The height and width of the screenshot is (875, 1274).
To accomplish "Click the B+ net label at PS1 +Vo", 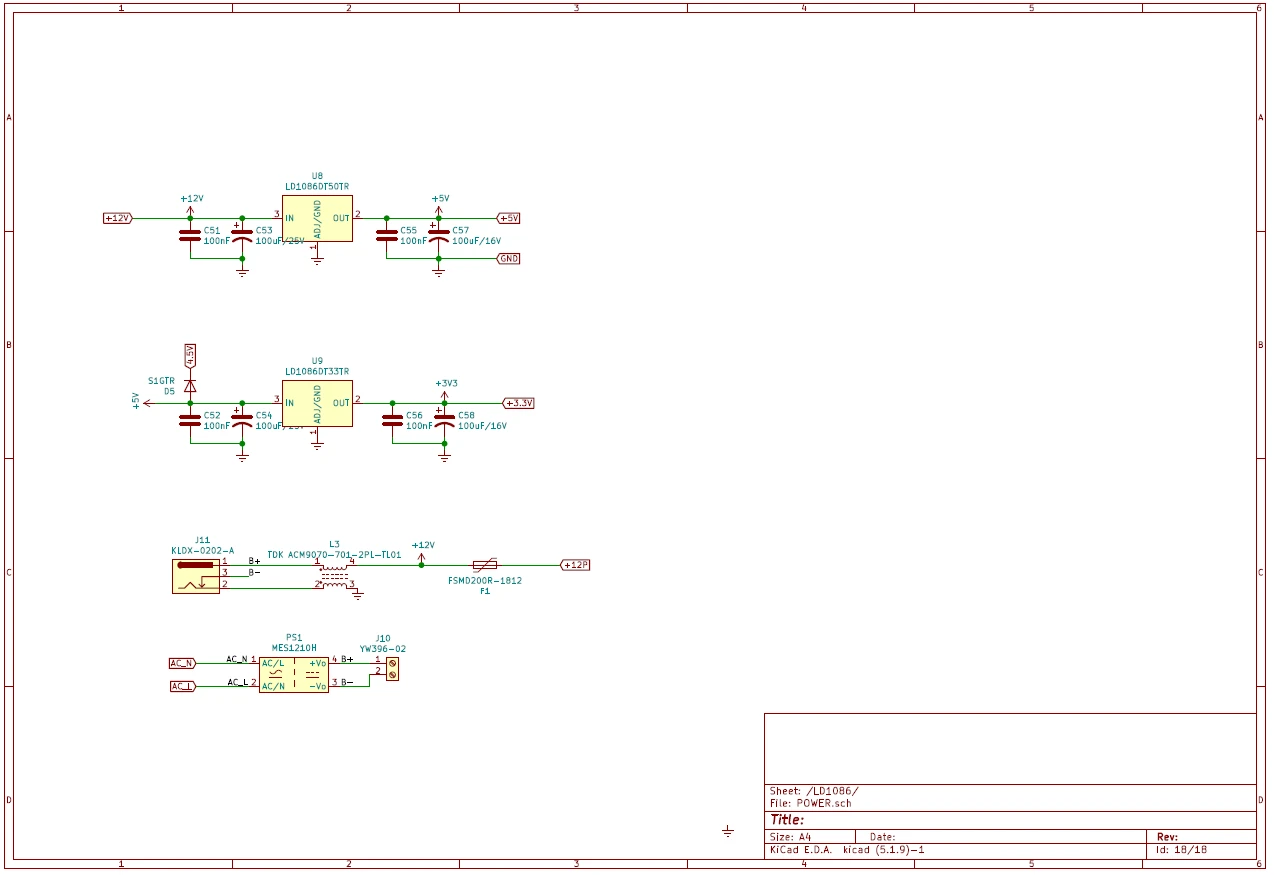I will pos(347,659).
